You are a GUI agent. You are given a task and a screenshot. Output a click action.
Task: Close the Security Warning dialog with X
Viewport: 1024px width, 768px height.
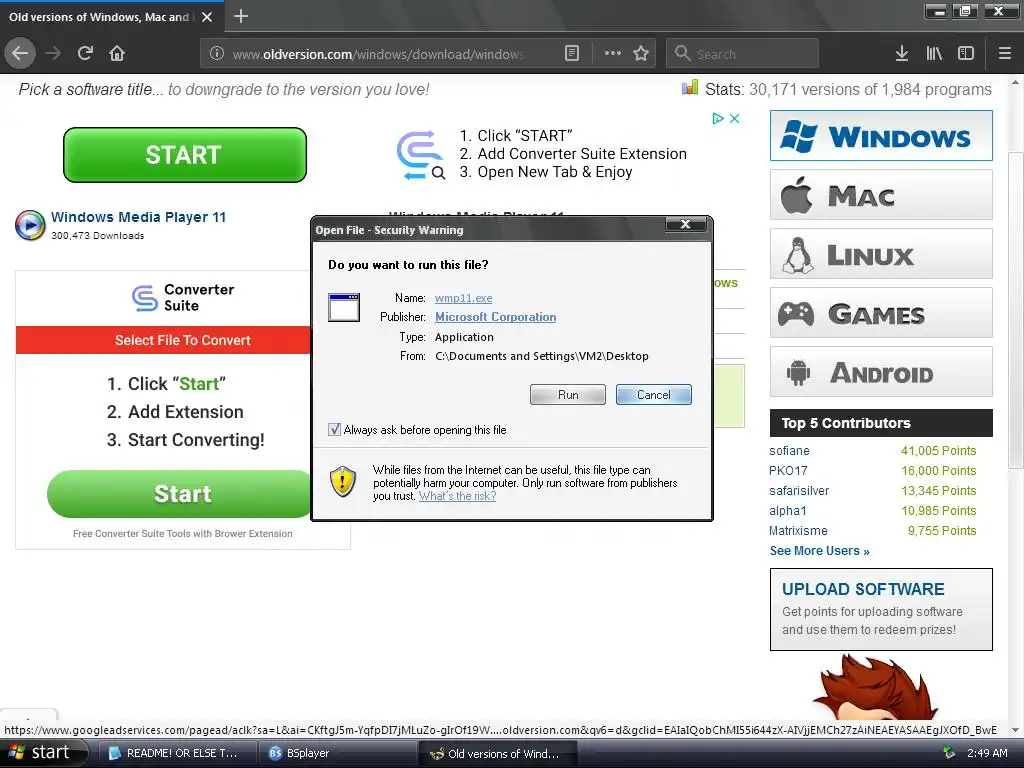pyautogui.click(x=686, y=224)
